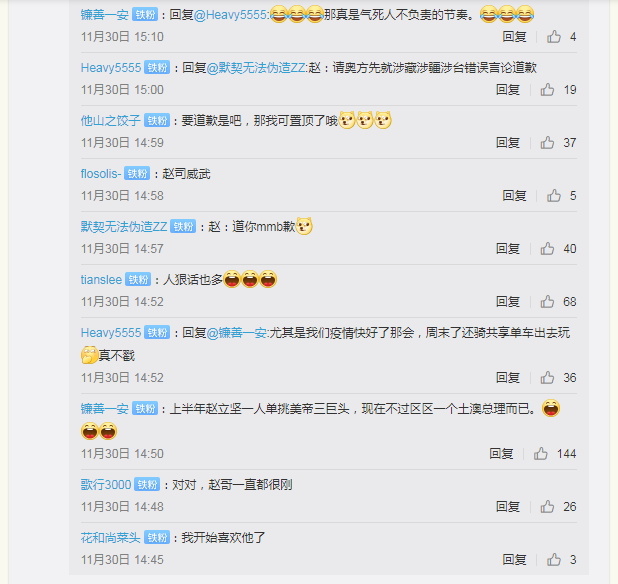Reply to the 14:50 comment by 镰善一安
The height and width of the screenshot is (584, 618).
pyautogui.click(x=501, y=454)
